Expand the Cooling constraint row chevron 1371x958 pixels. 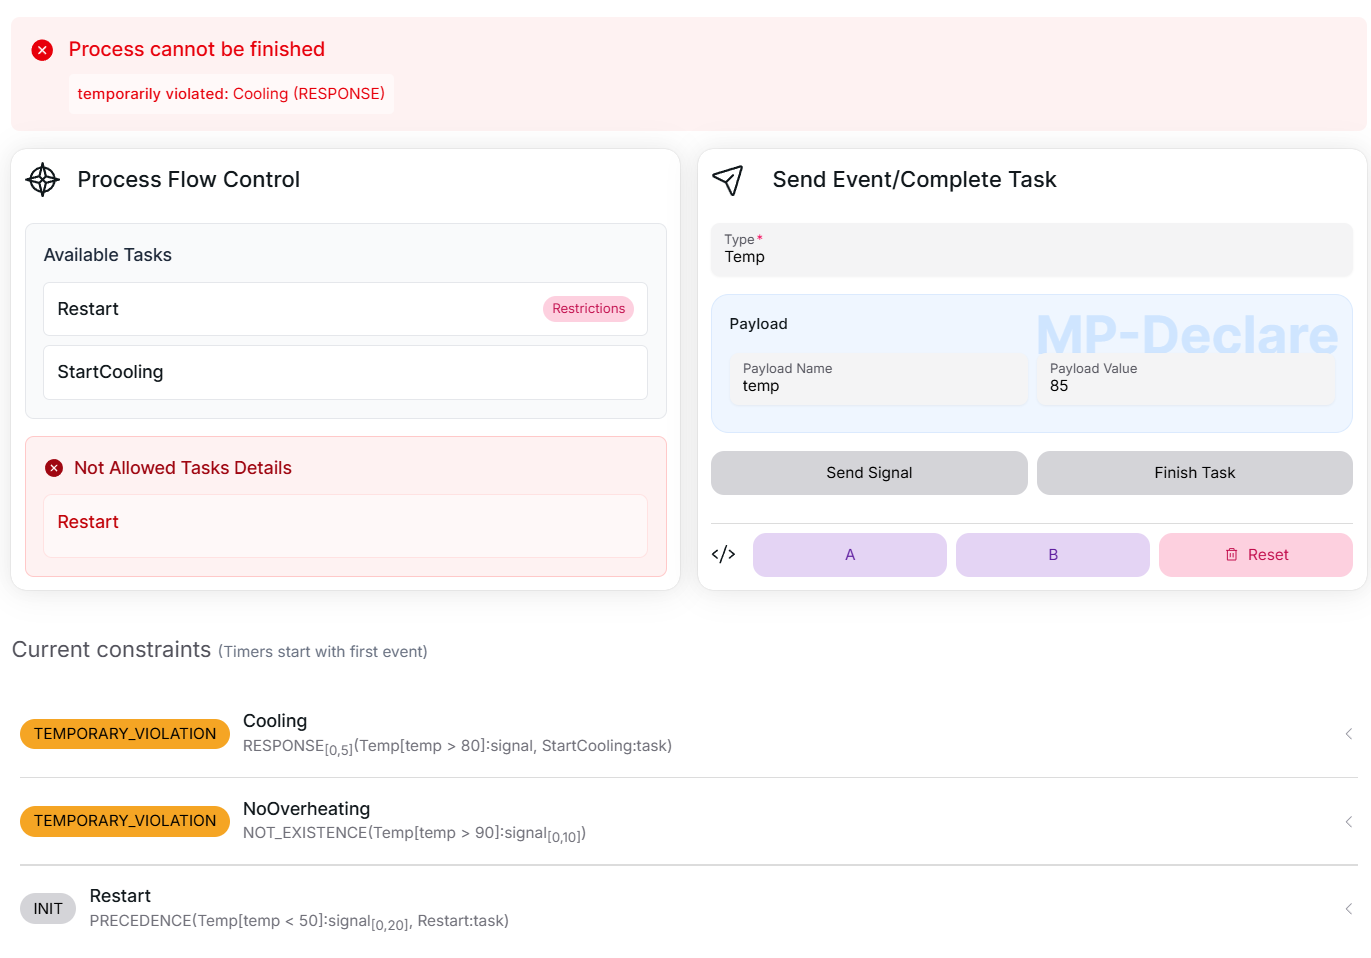point(1348,734)
